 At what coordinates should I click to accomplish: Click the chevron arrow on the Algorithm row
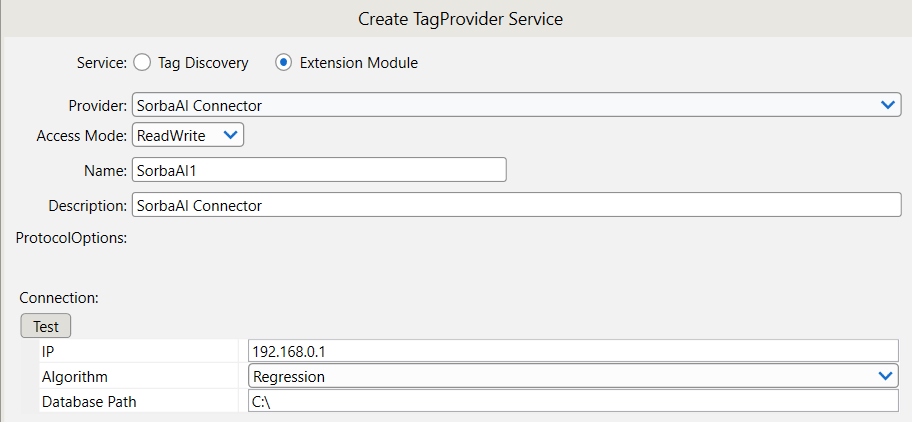pos(884,376)
